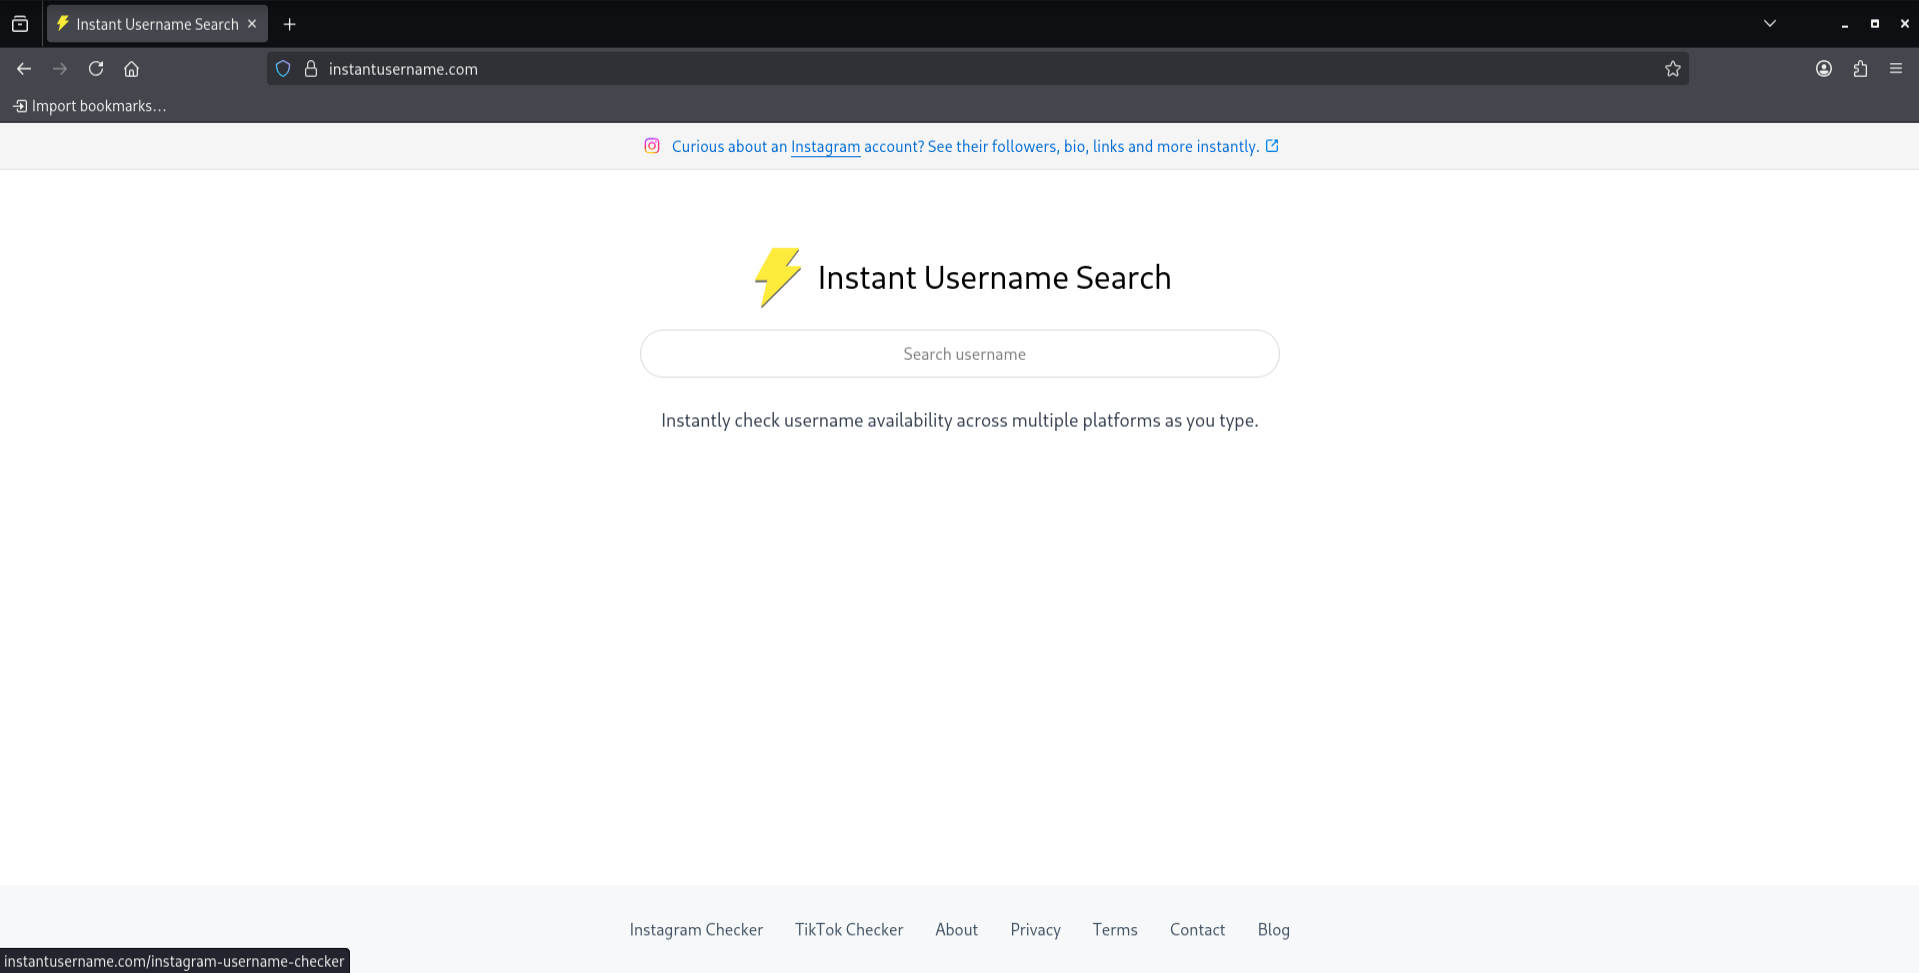Minimize the browser window
Screen dimensions: 1919x973
[x=1845, y=24]
